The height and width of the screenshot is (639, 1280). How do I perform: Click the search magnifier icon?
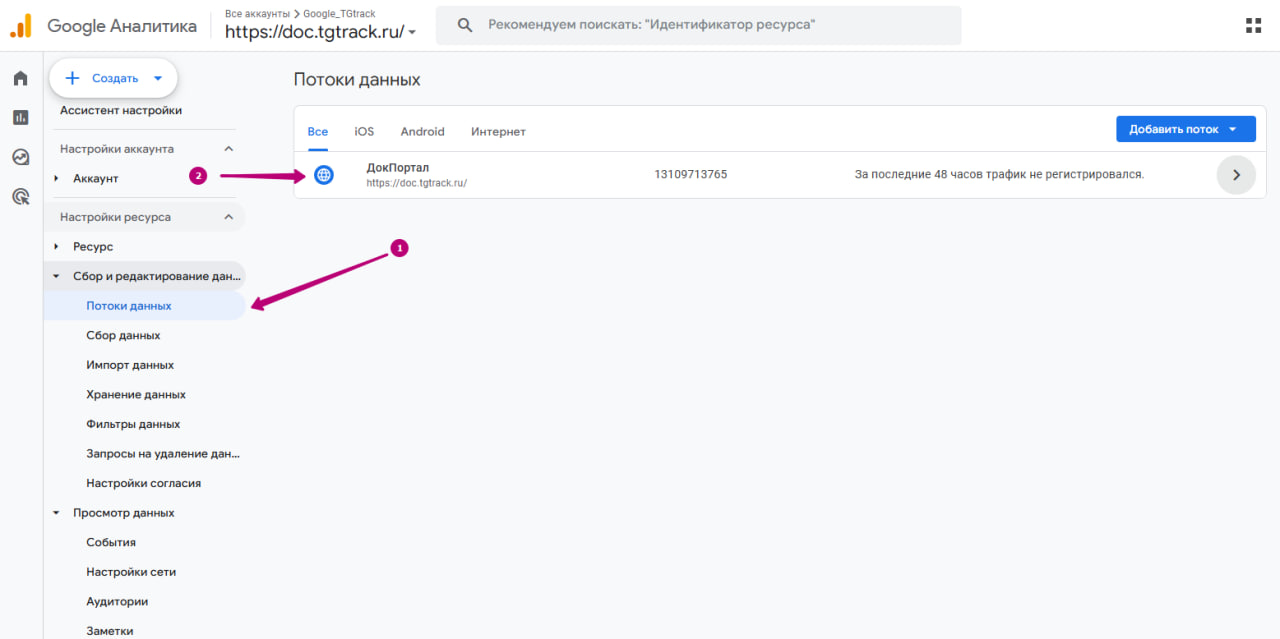click(x=465, y=25)
